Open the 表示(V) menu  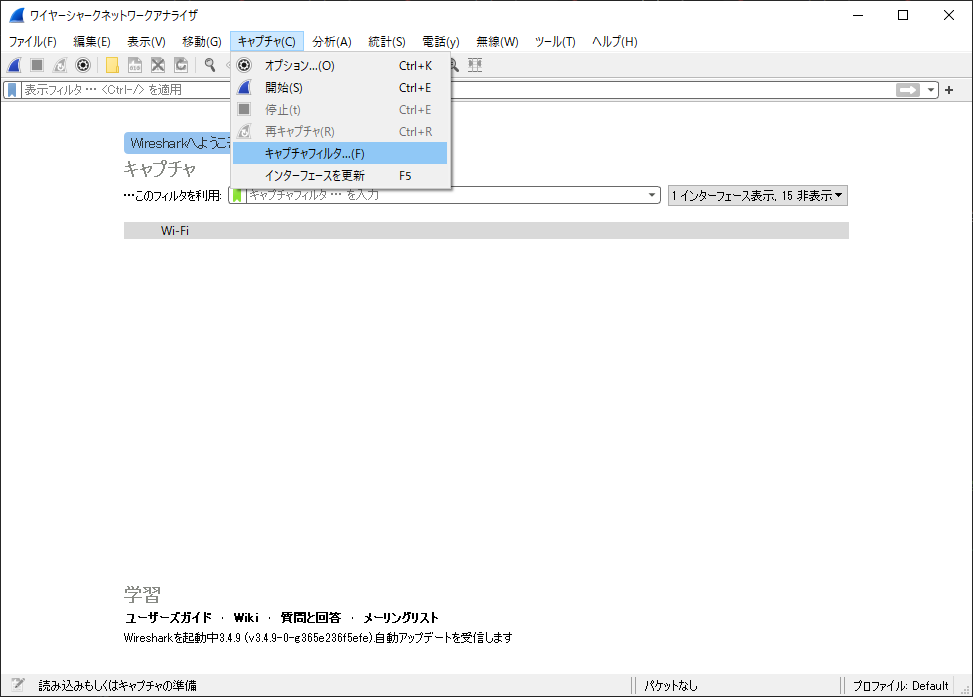[x=146, y=42]
